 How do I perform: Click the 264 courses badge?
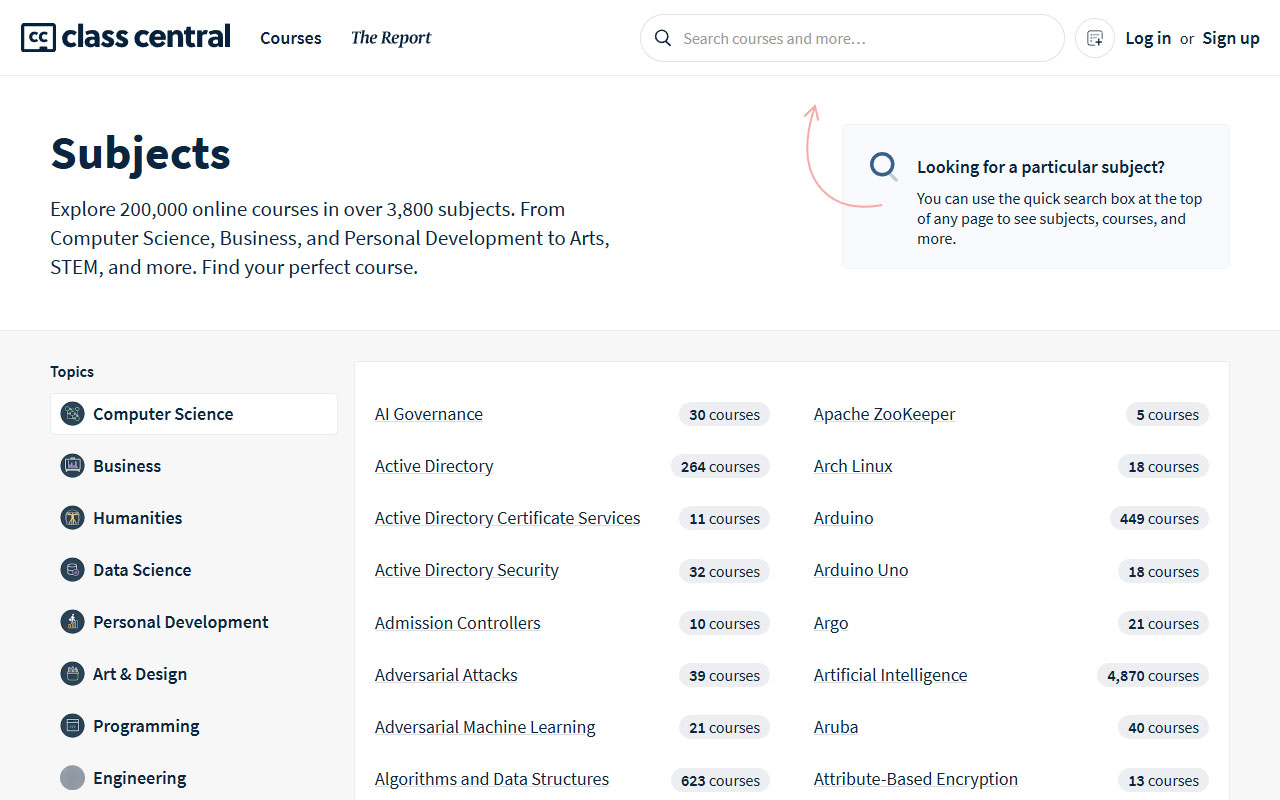[x=720, y=466]
